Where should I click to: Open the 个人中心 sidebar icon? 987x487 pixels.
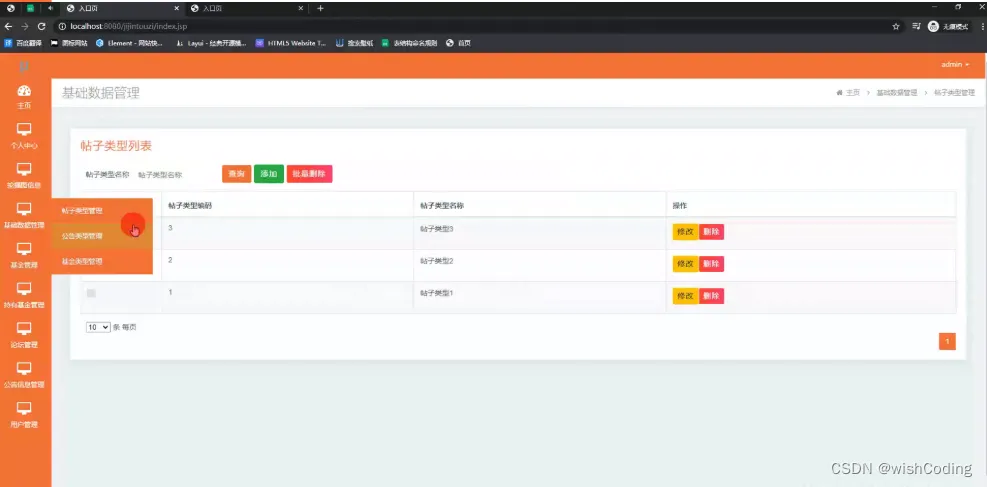point(24,130)
